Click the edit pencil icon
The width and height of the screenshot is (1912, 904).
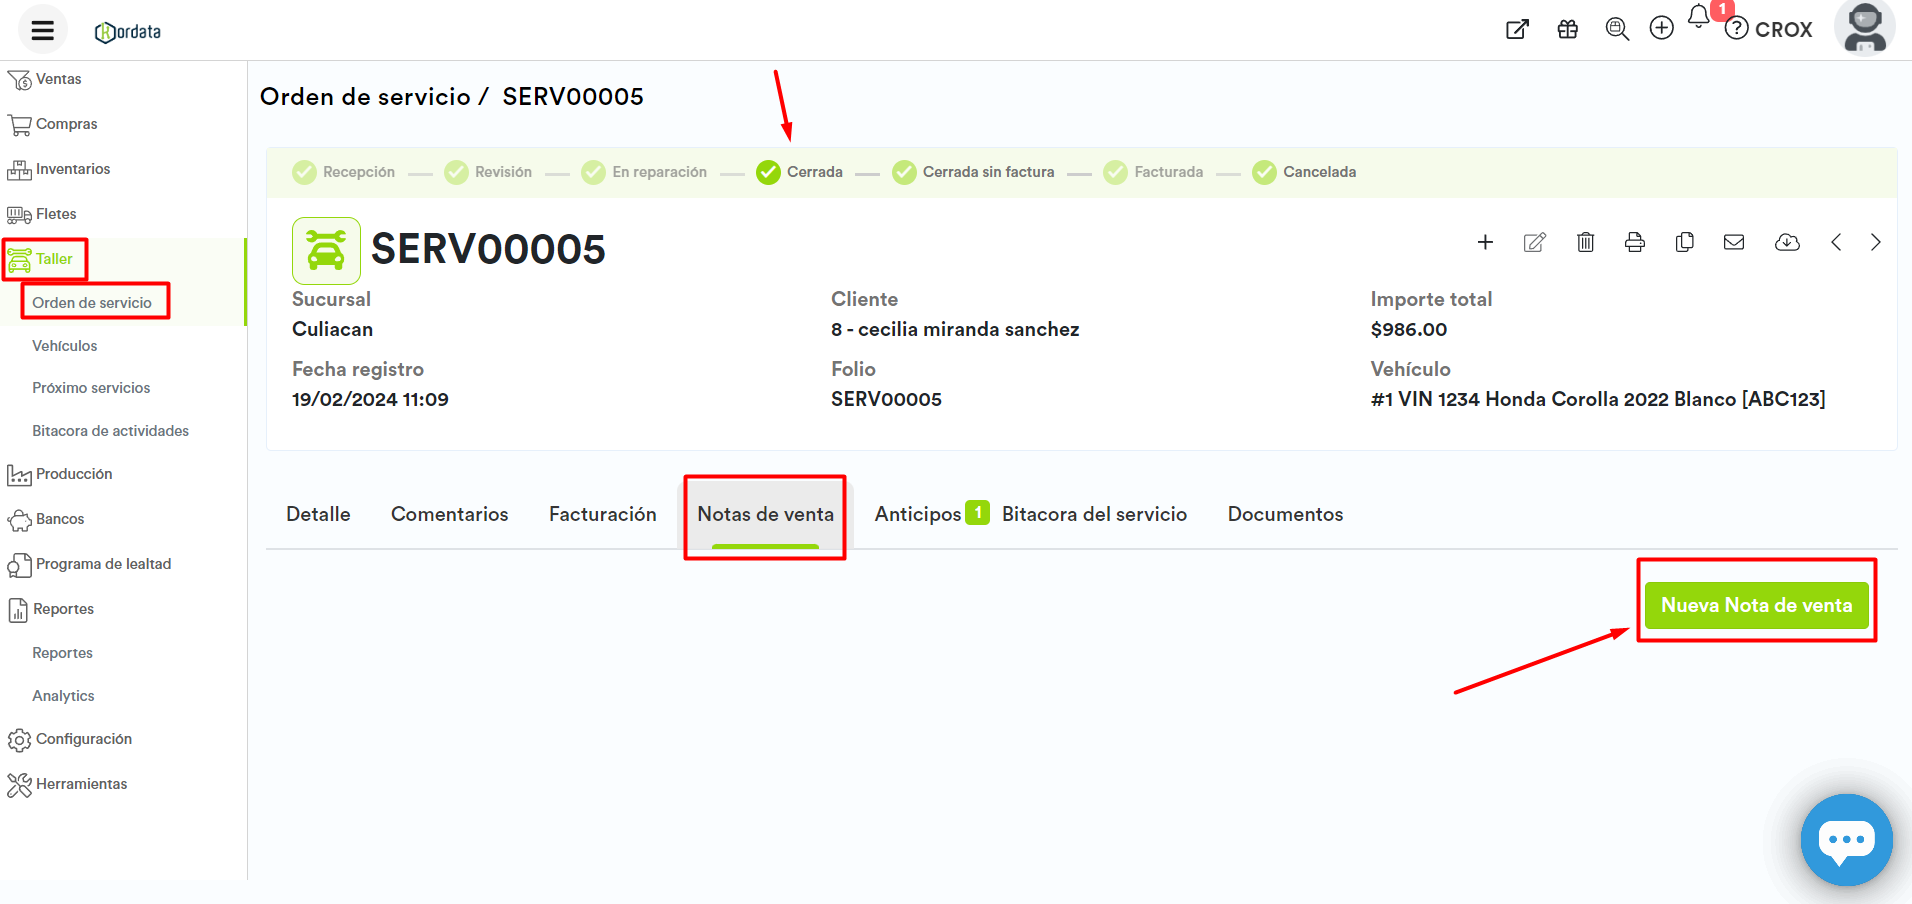click(1534, 242)
